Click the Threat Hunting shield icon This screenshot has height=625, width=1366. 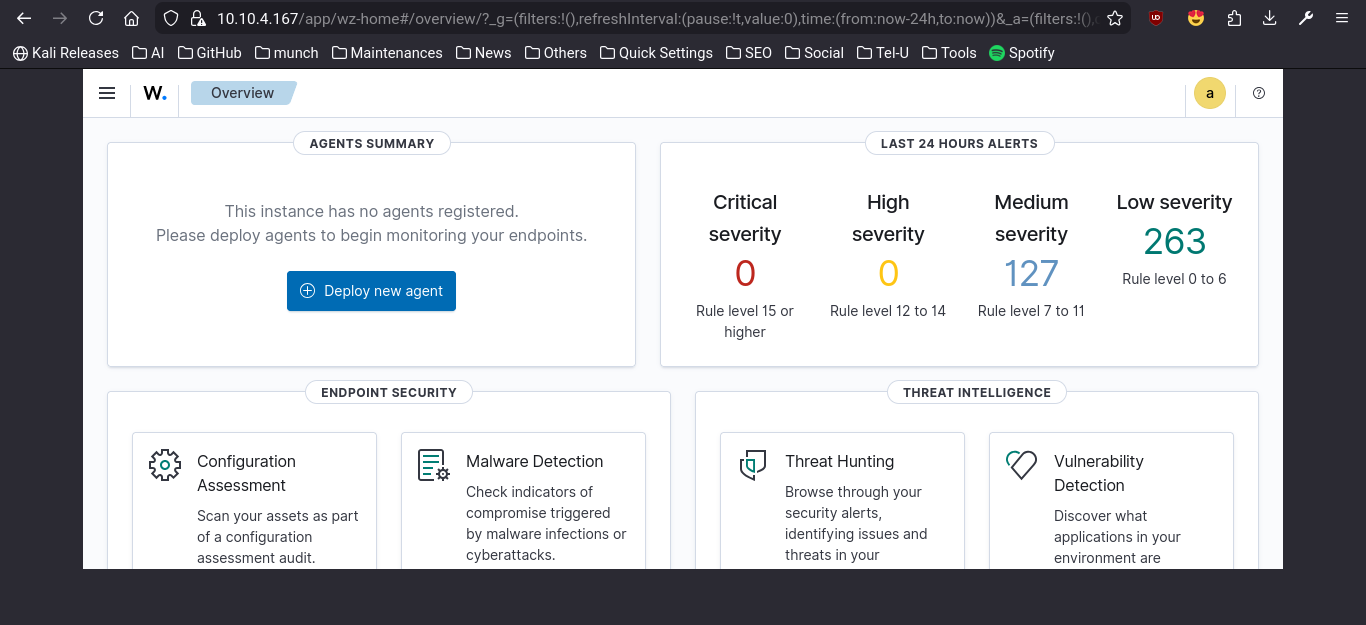[753, 465]
